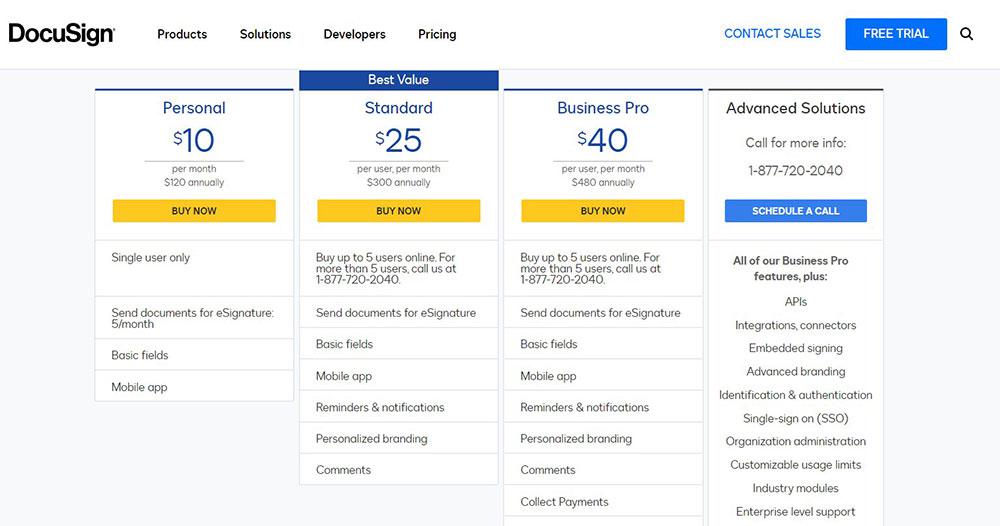This screenshot has width=1000, height=526.
Task: Click the Personal plan title
Action: (x=194, y=108)
